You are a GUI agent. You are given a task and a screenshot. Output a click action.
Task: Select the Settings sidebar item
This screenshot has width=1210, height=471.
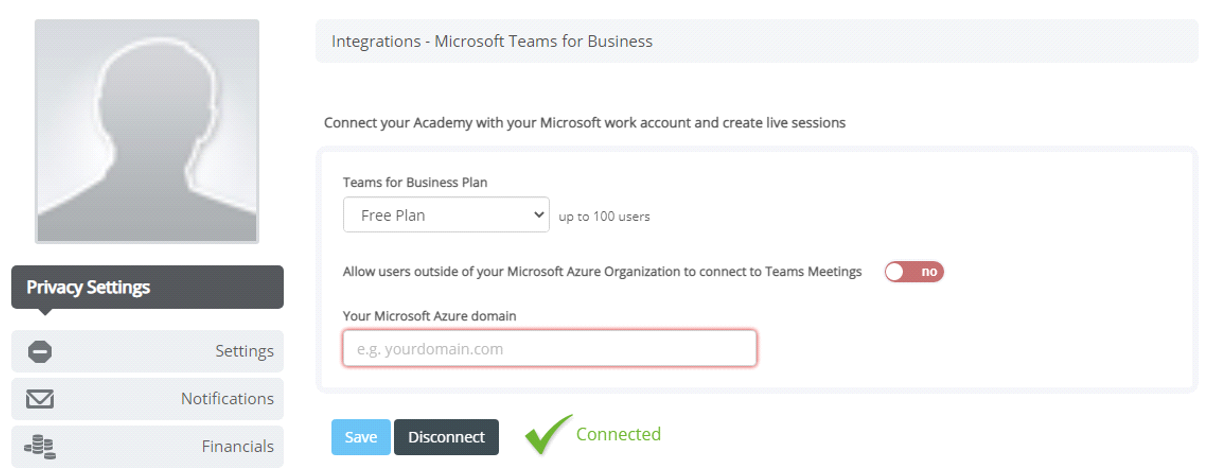click(x=147, y=351)
